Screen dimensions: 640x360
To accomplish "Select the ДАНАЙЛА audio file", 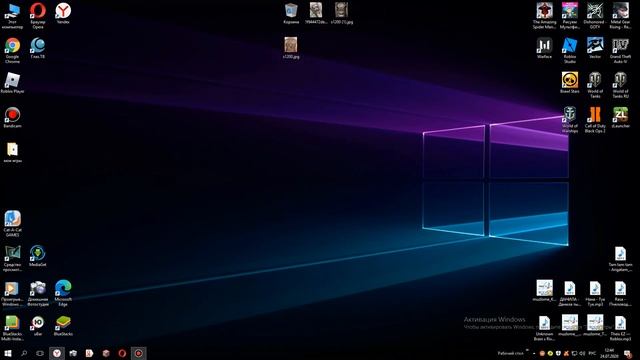I will pos(570,293).
